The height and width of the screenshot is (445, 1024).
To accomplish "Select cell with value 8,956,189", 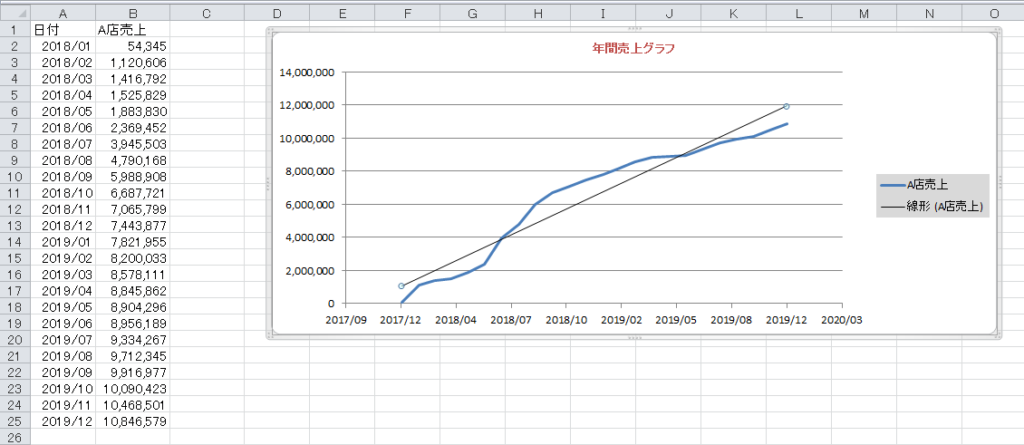I will click(133, 323).
